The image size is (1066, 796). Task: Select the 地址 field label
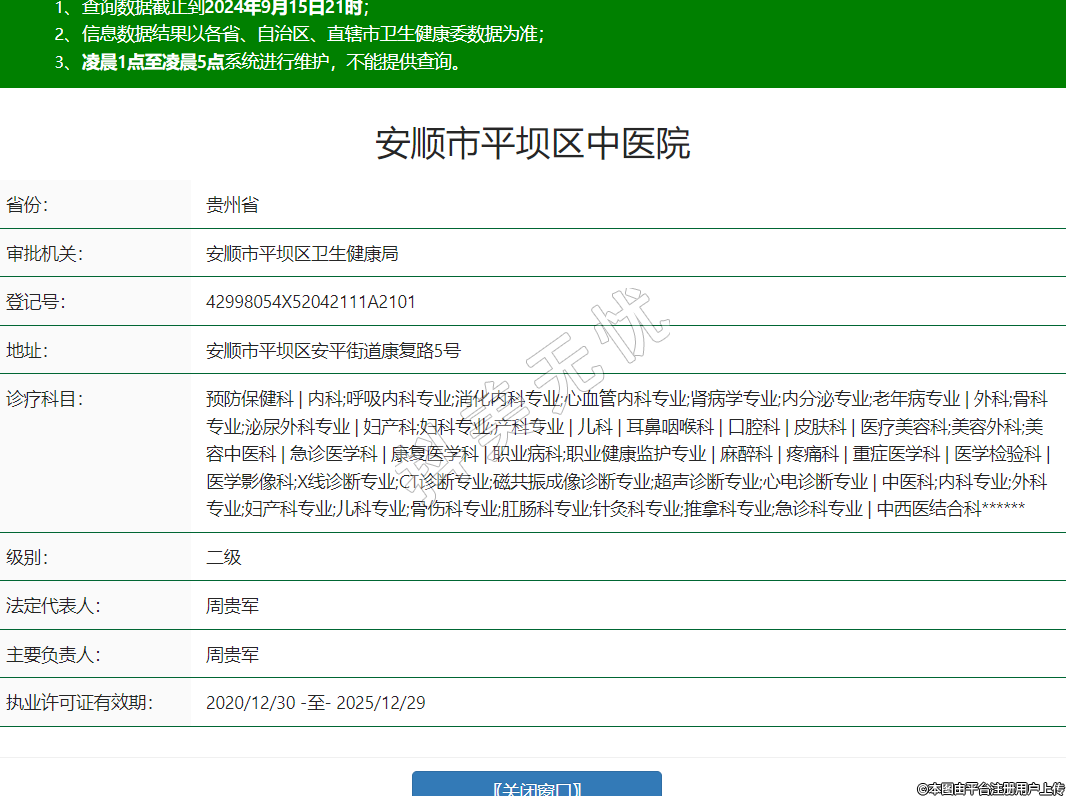[x=27, y=351]
